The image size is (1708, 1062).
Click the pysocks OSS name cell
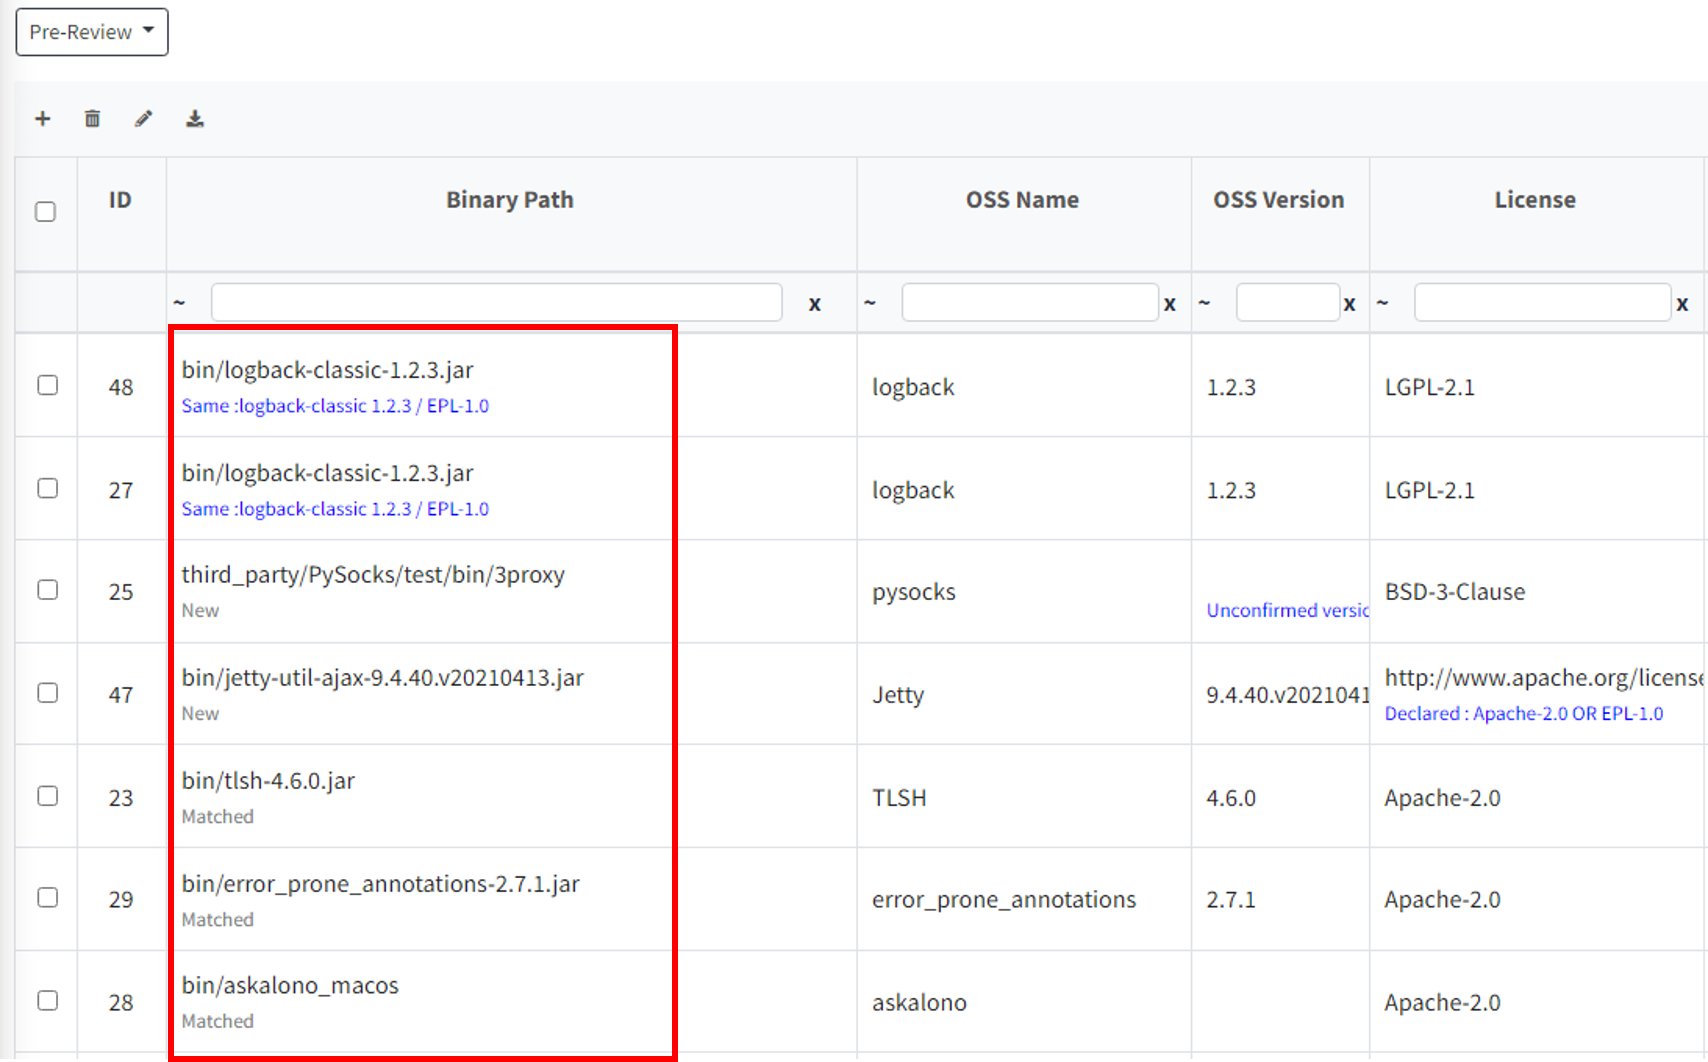click(914, 592)
